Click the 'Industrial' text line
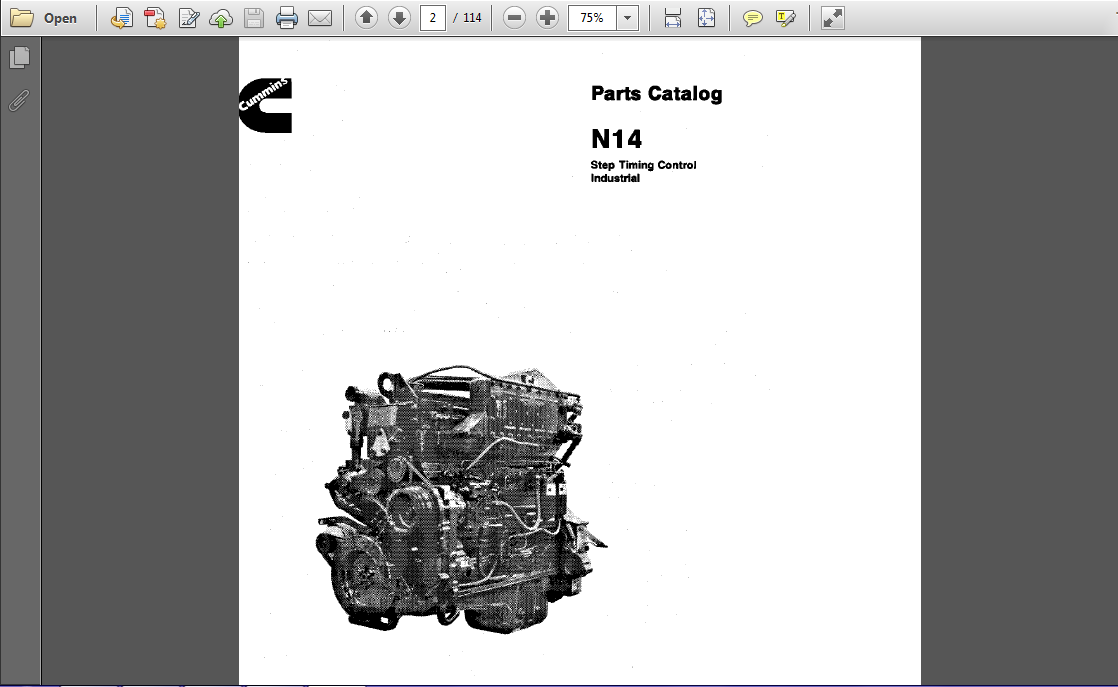 click(x=615, y=178)
